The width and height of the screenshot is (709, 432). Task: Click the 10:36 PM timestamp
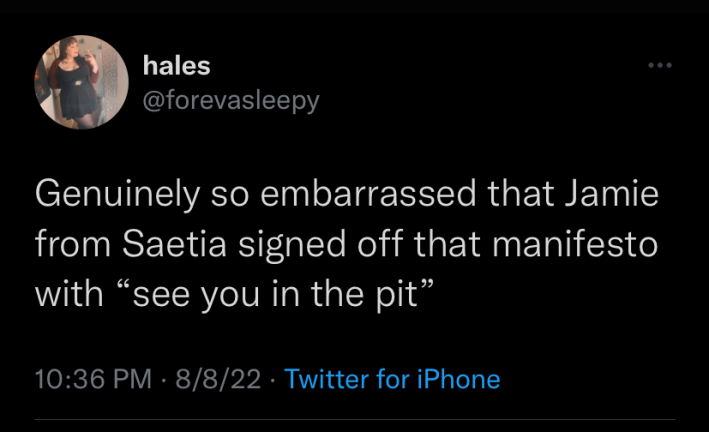point(93,380)
